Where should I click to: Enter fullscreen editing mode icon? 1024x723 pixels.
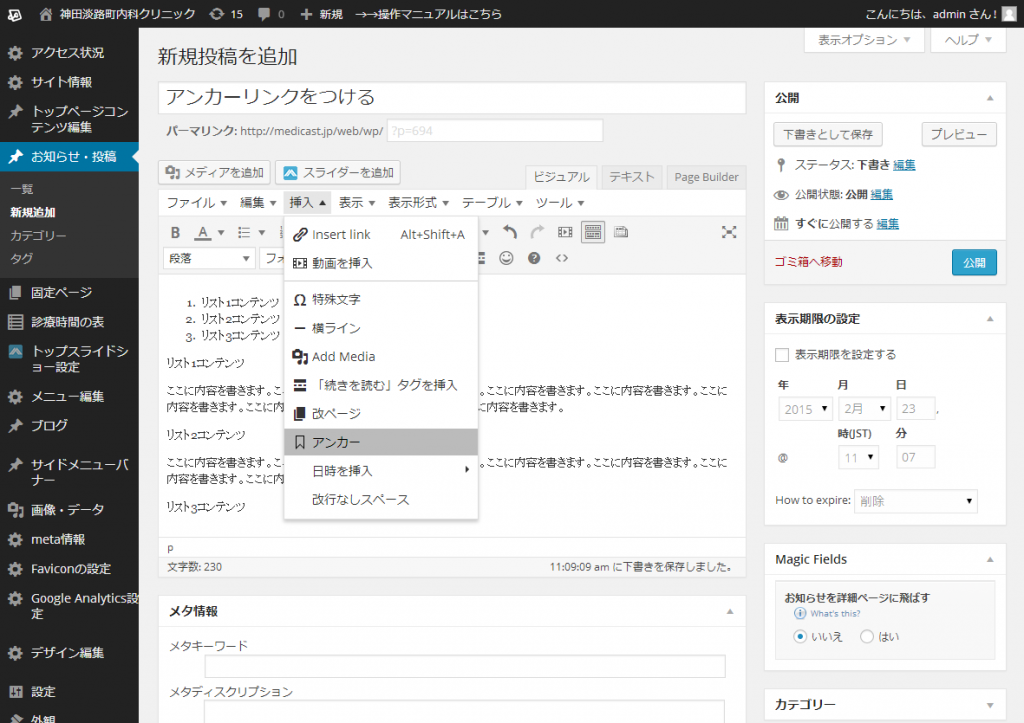[729, 232]
